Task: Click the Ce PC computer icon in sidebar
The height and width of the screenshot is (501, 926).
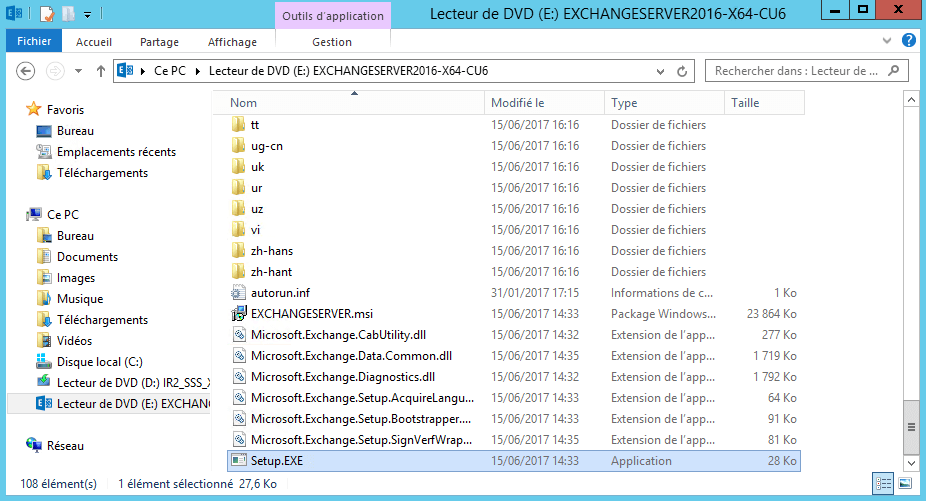Action: click(x=34, y=214)
